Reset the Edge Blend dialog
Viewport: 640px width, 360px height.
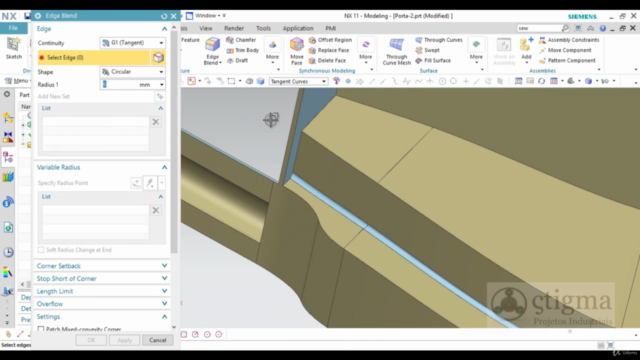[x=164, y=16]
